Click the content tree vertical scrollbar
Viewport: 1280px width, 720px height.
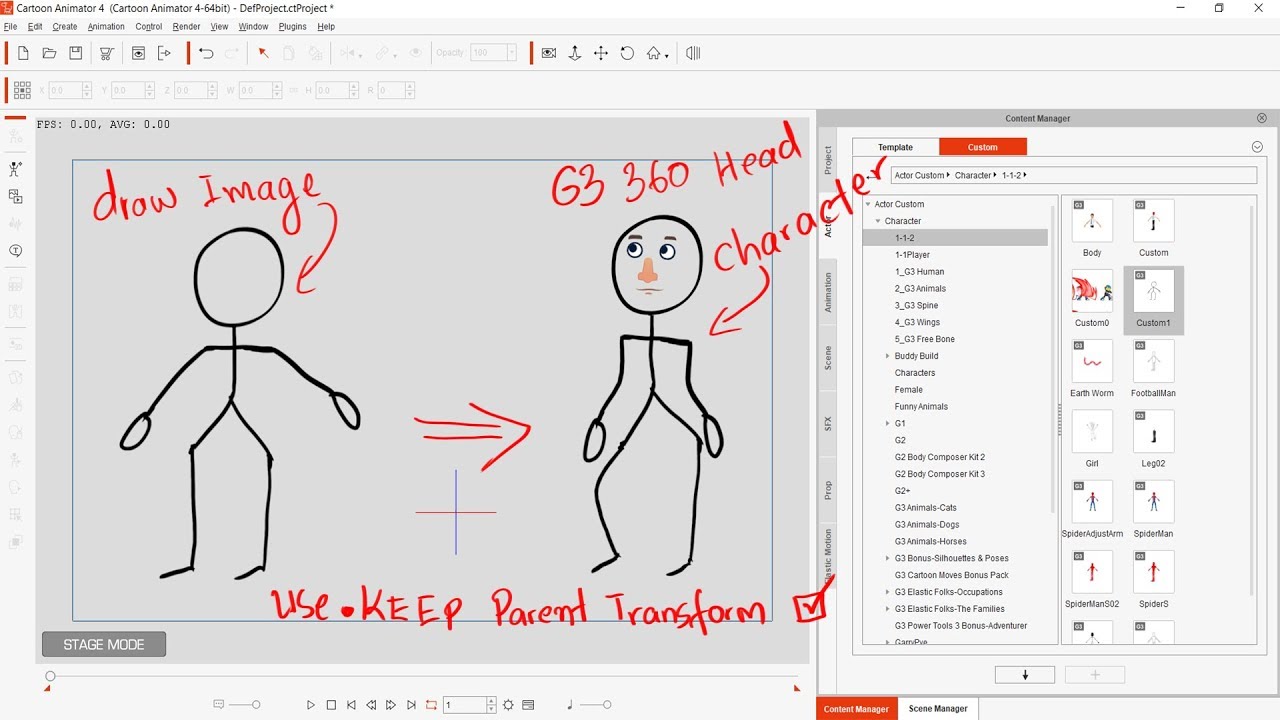click(1052, 360)
